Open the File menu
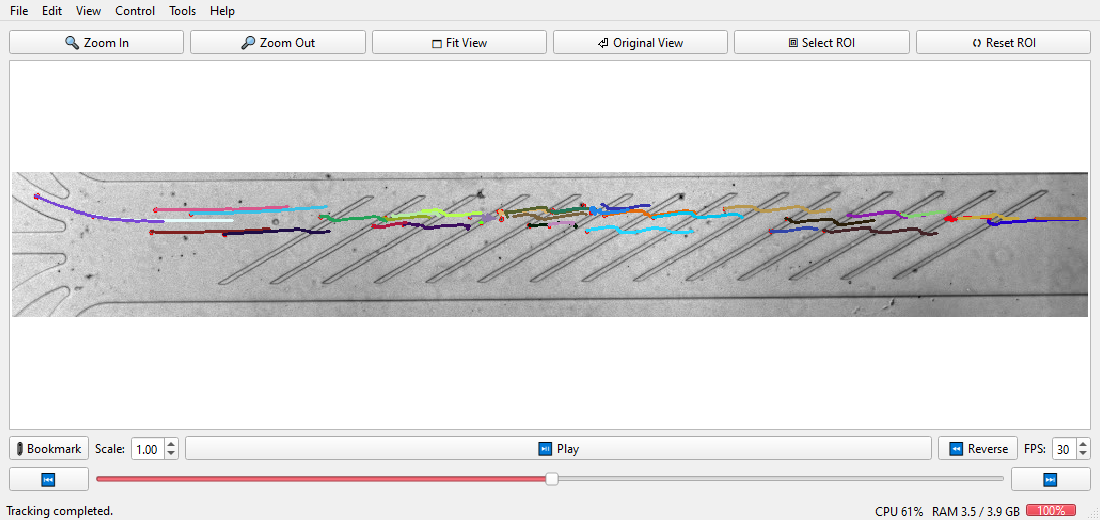This screenshot has height=520, width=1100. tap(19, 11)
